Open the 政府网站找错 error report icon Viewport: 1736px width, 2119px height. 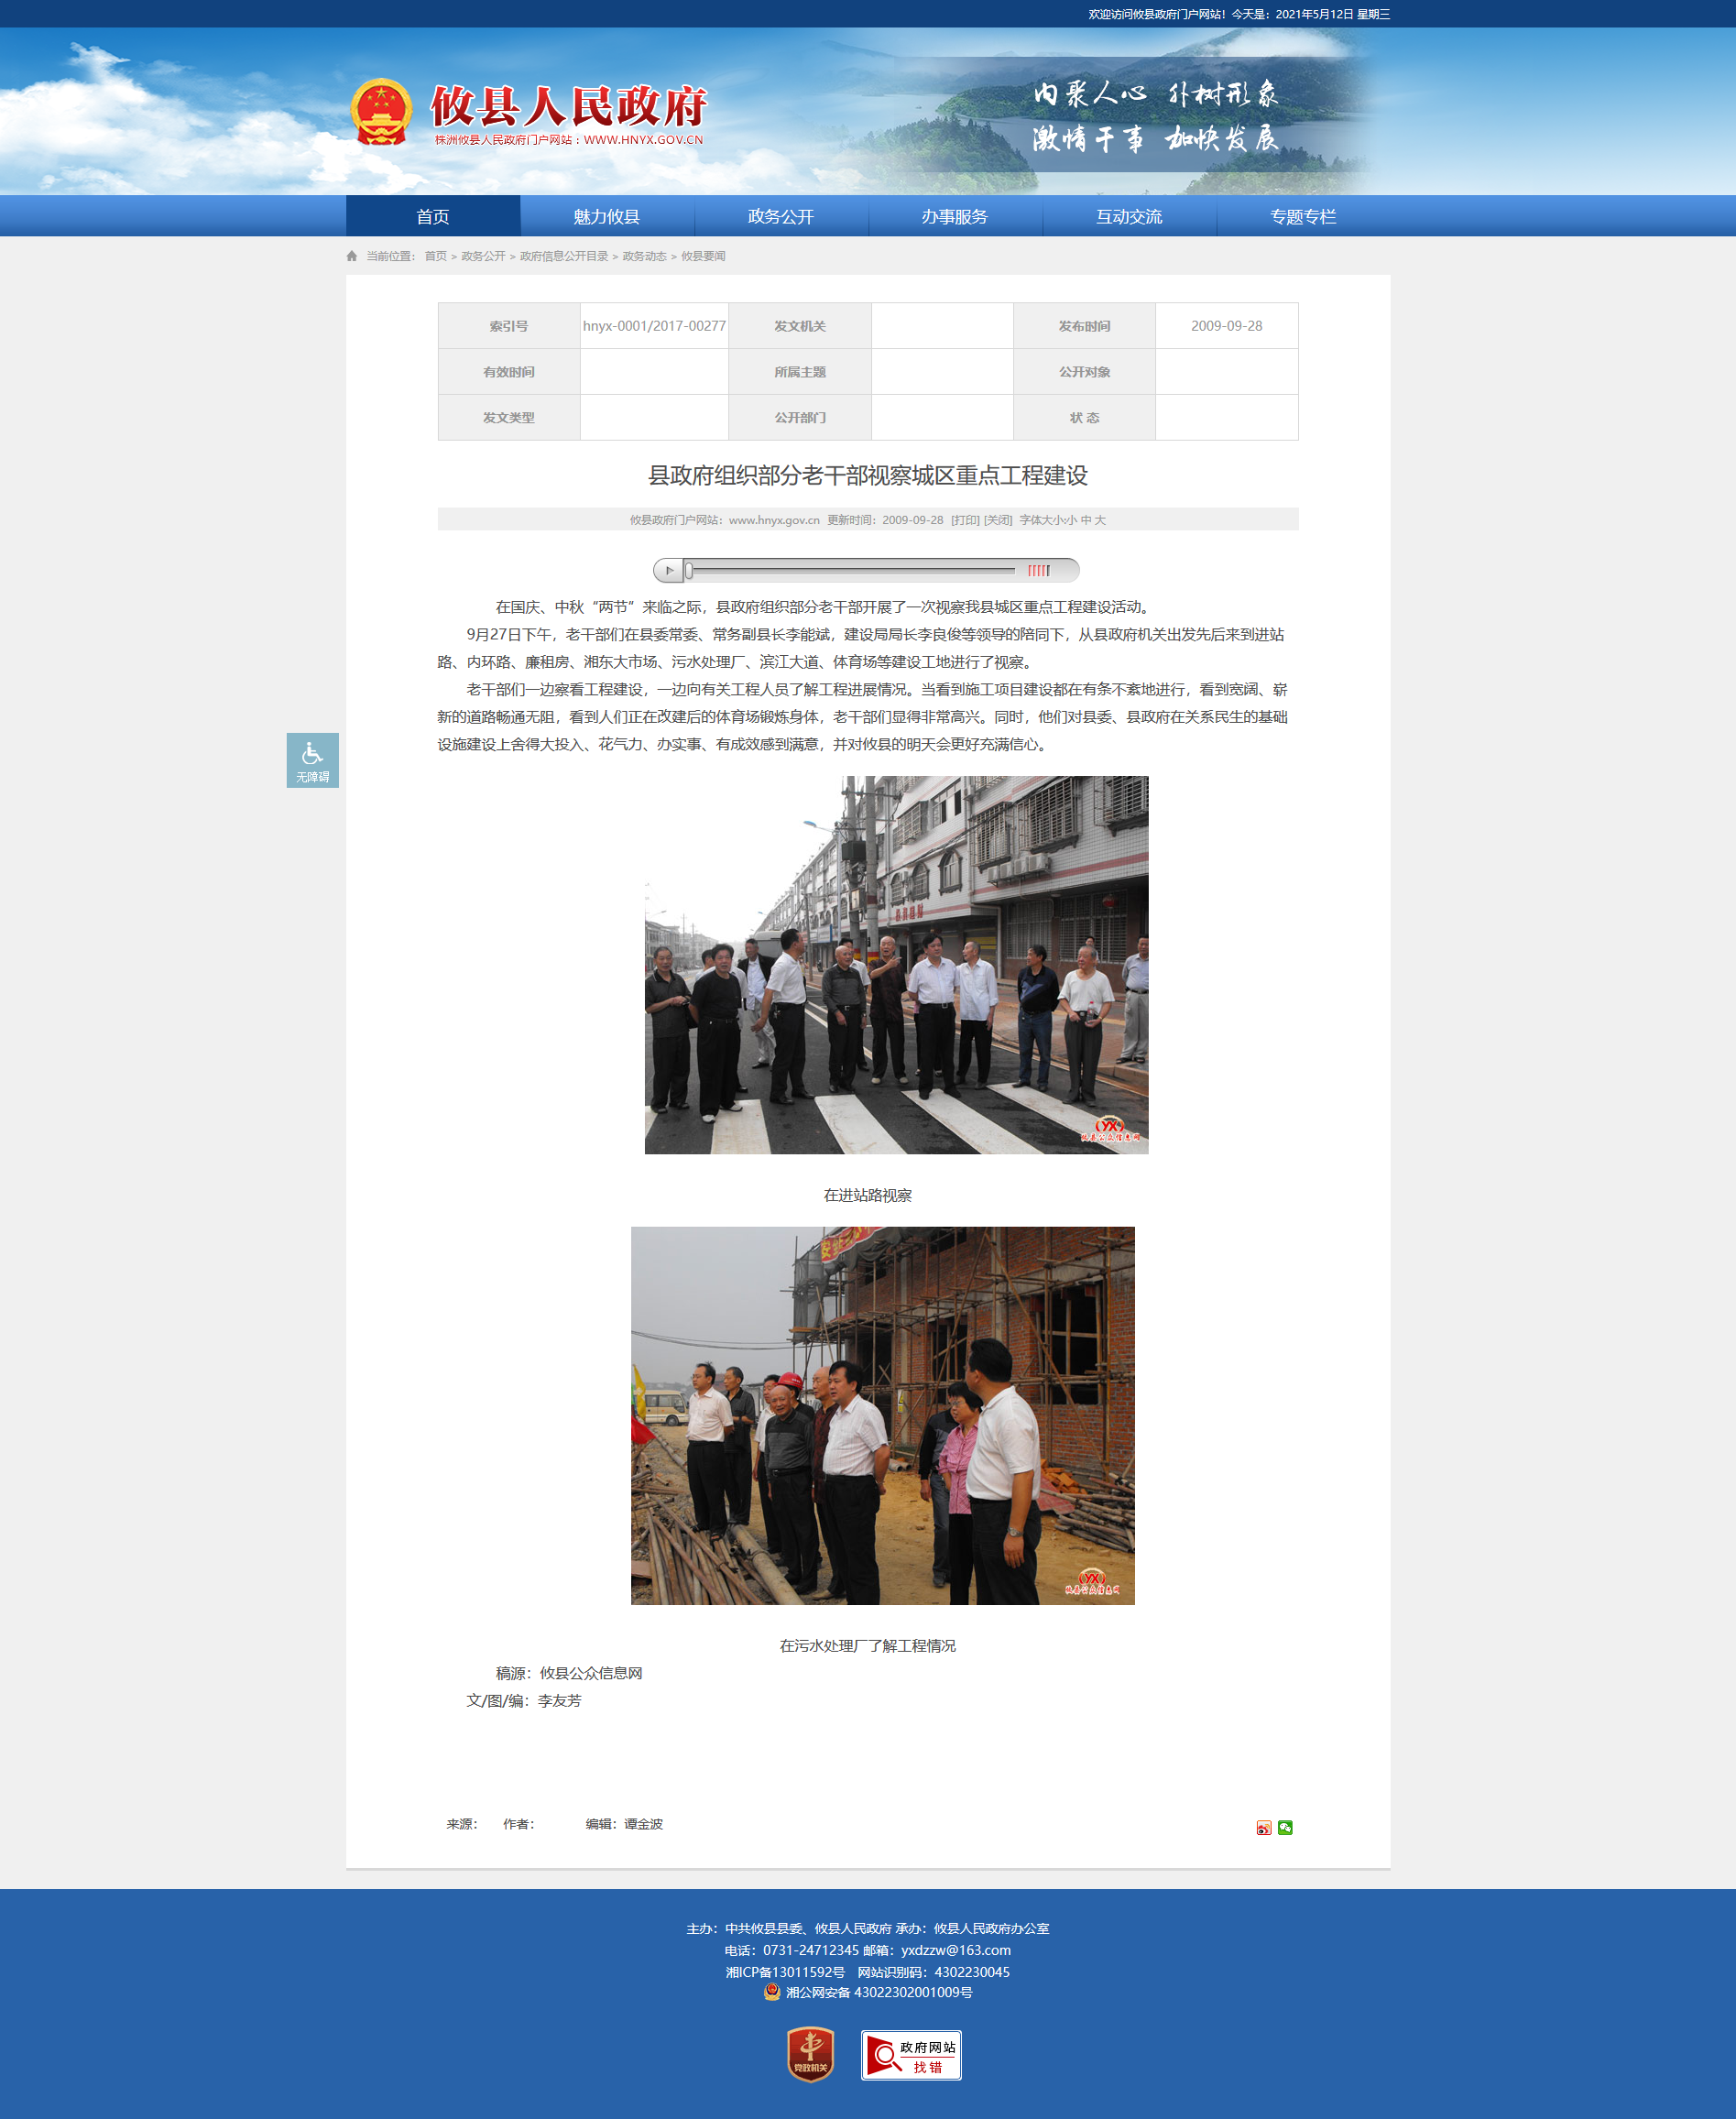tap(911, 2055)
